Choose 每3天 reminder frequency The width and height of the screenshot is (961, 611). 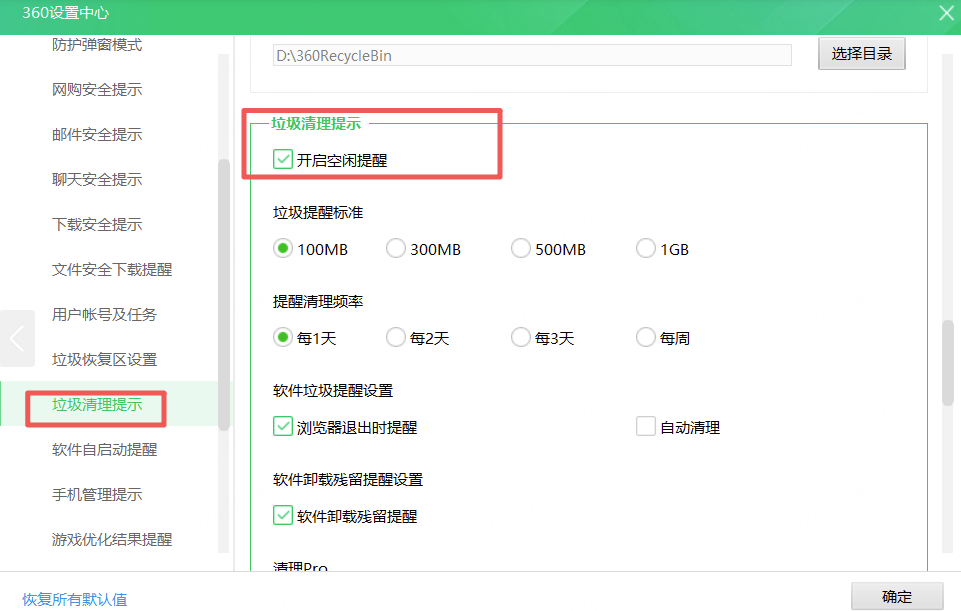520,338
